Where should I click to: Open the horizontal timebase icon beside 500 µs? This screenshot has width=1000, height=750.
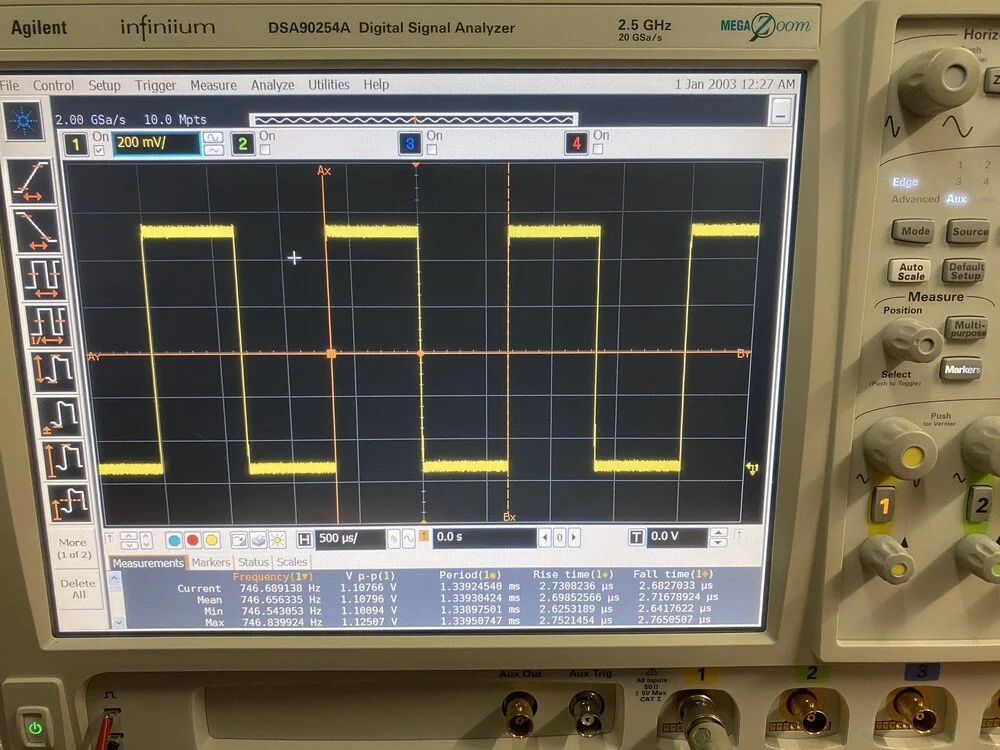click(x=303, y=537)
